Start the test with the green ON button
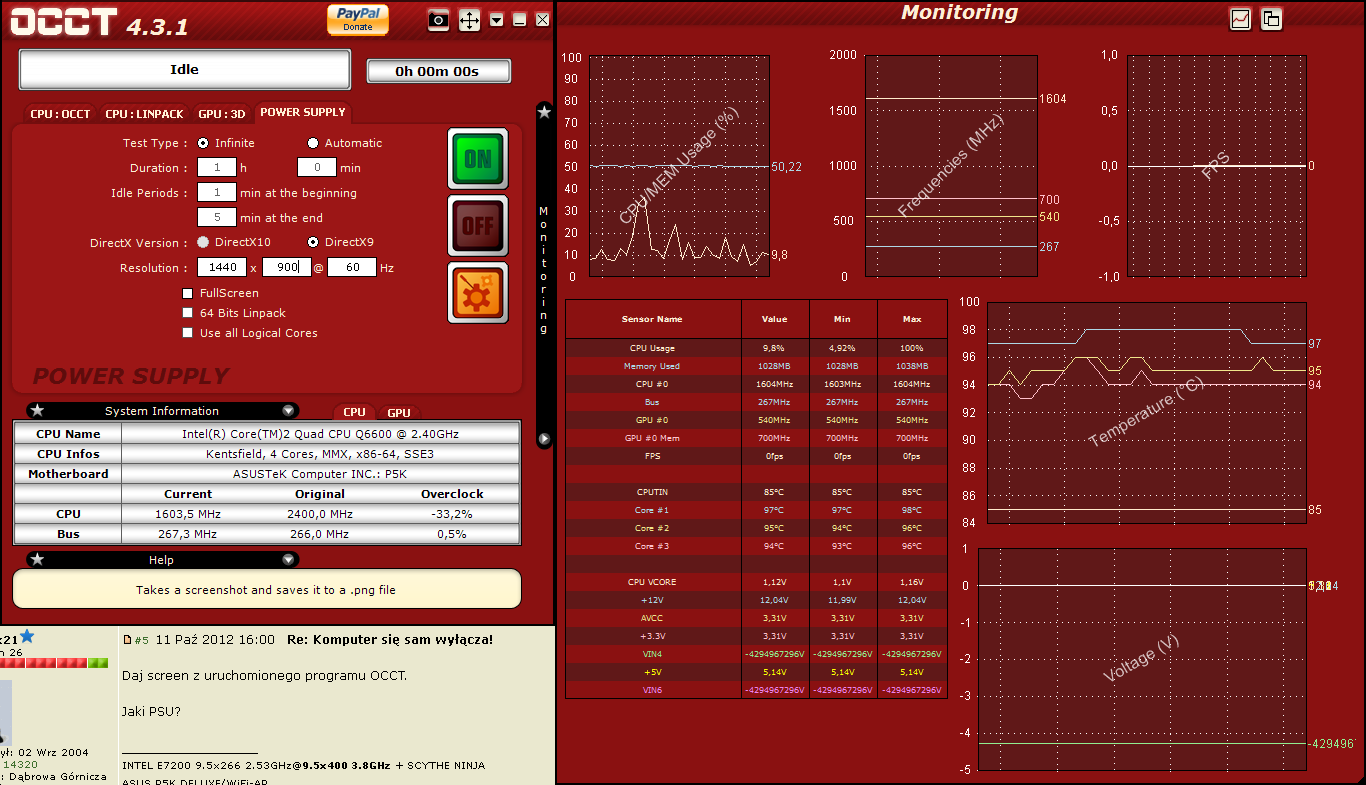The width and height of the screenshot is (1366, 785). [478, 158]
